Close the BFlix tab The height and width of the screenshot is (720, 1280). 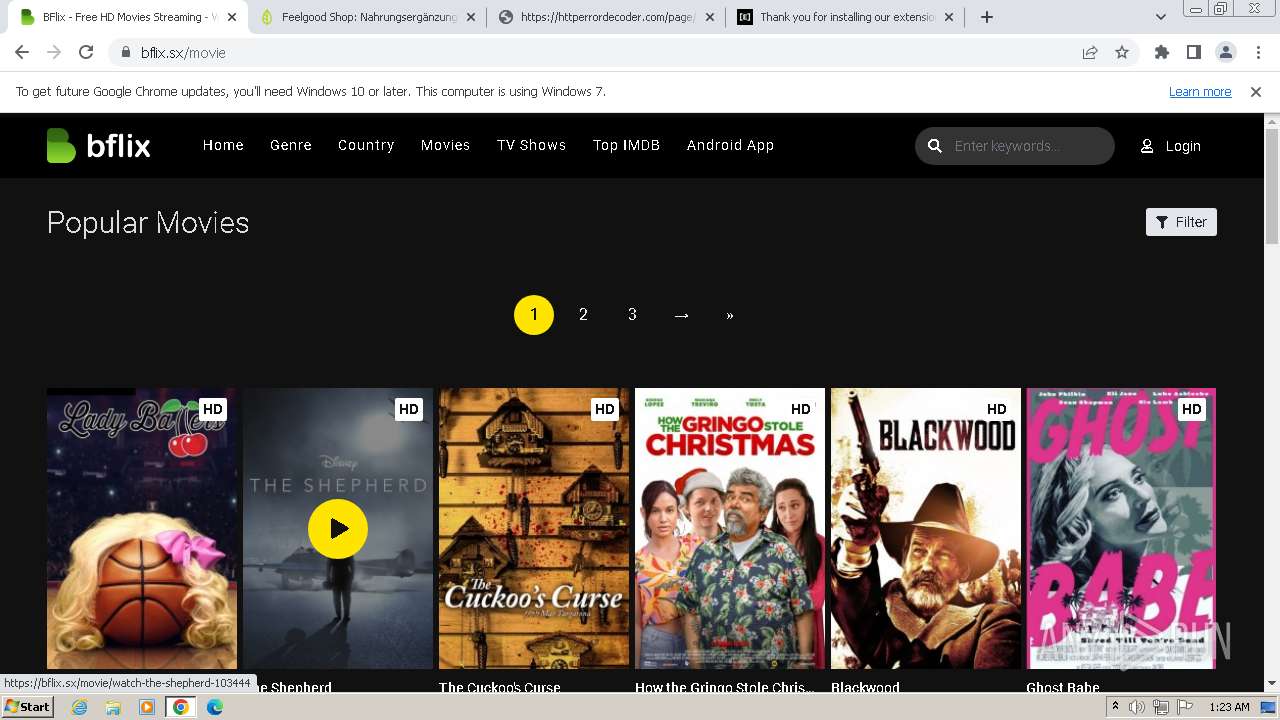coord(232,17)
